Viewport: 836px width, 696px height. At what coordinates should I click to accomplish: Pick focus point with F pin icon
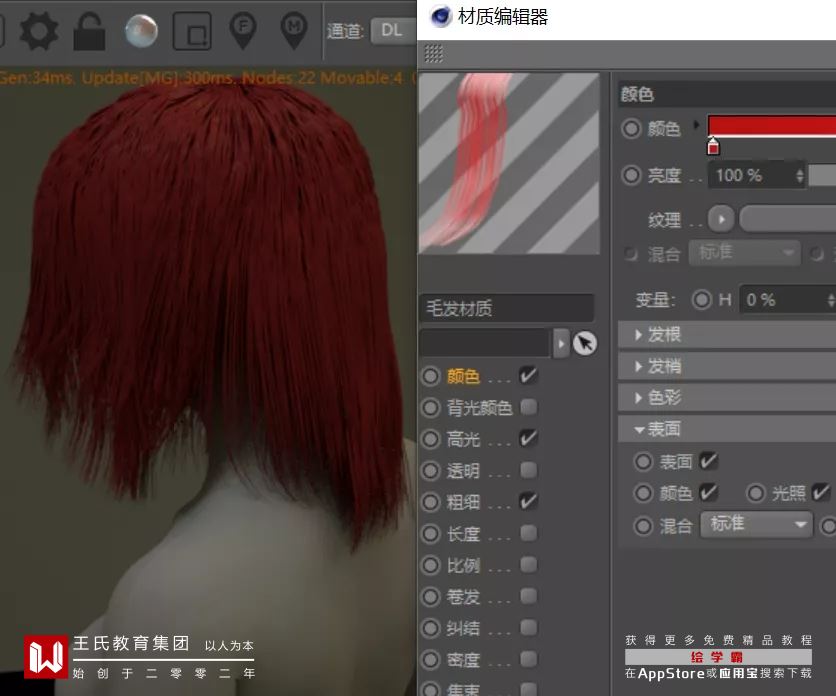(243, 31)
